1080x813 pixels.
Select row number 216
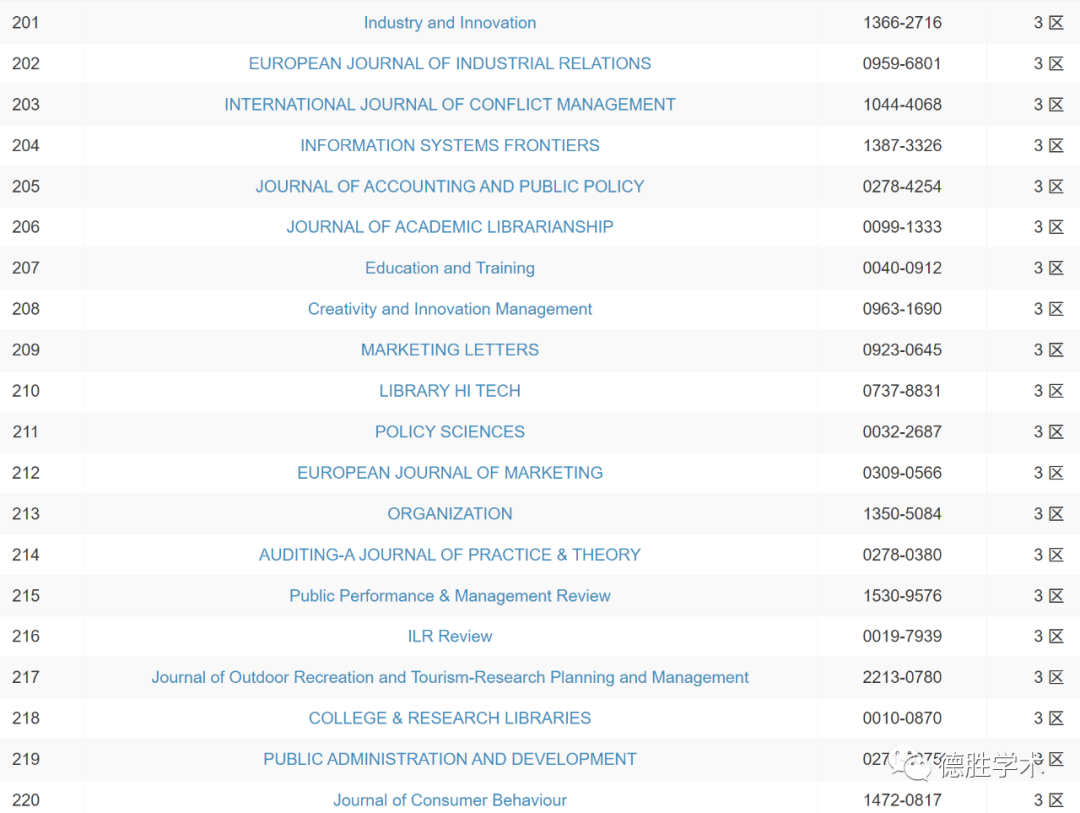point(25,636)
